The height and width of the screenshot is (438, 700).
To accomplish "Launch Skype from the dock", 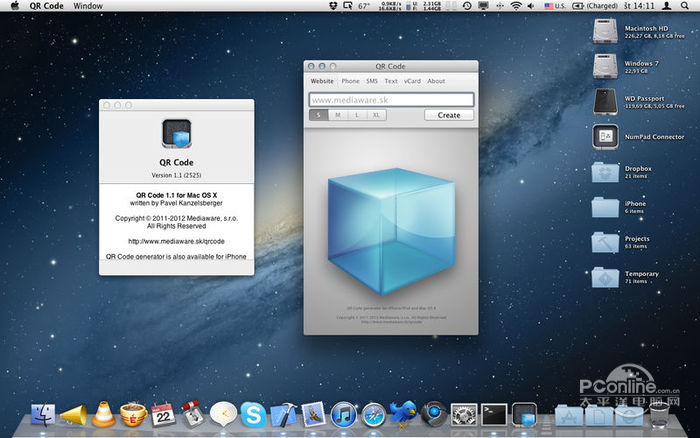I will click(254, 414).
